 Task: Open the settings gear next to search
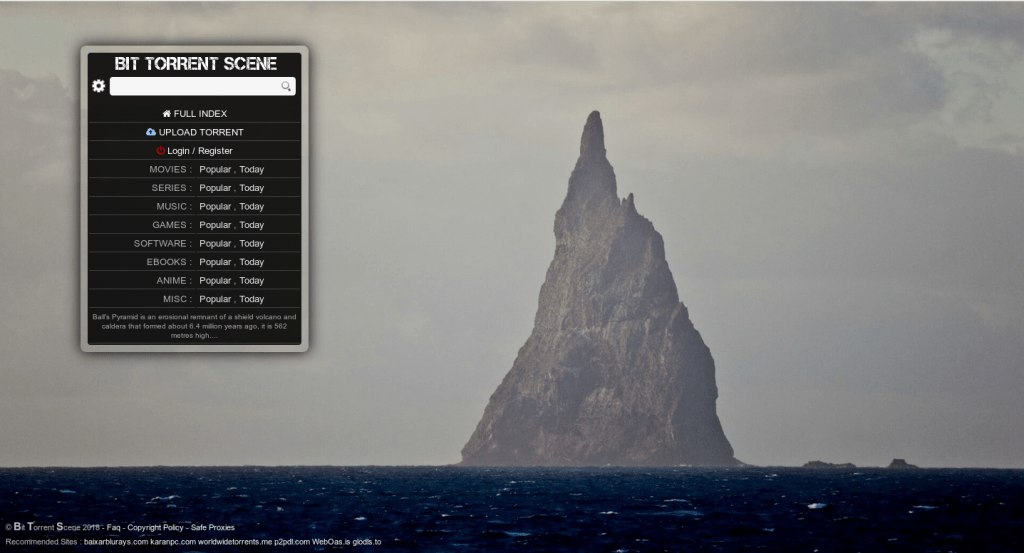tap(98, 86)
